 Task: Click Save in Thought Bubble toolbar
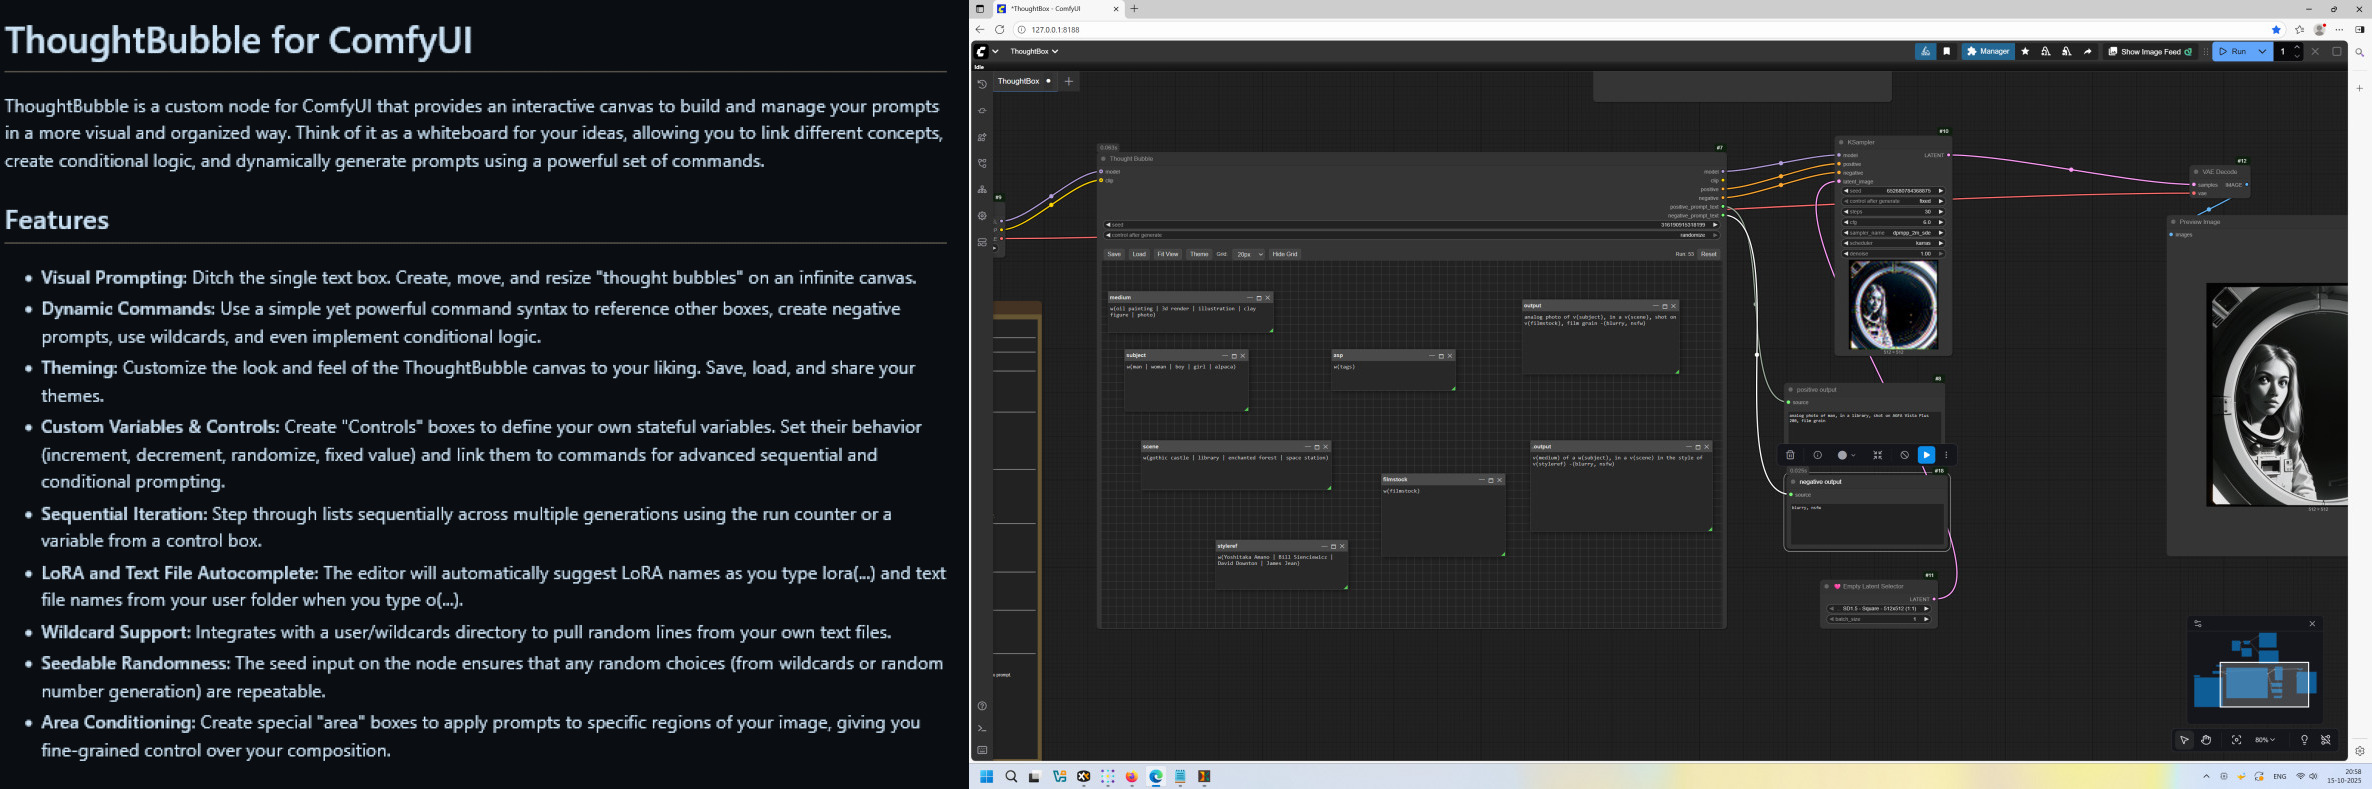[1114, 254]
